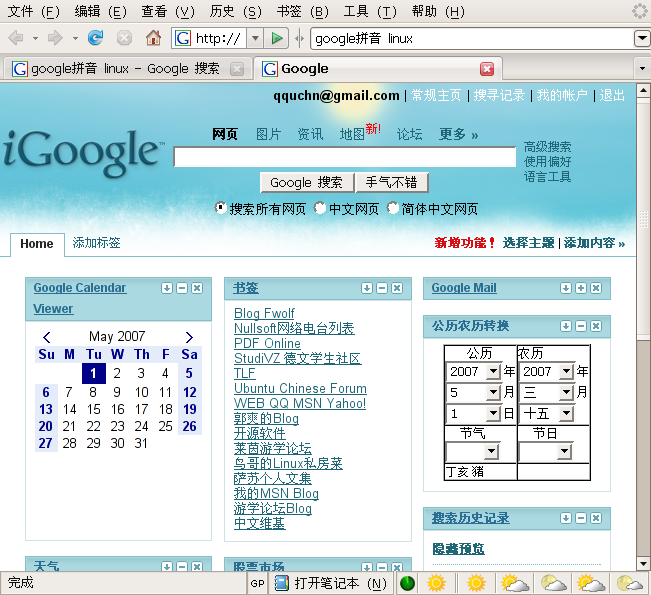Open the search bar engine dropdown
Viewport: 651px width, 595px height.
point(642,39)
